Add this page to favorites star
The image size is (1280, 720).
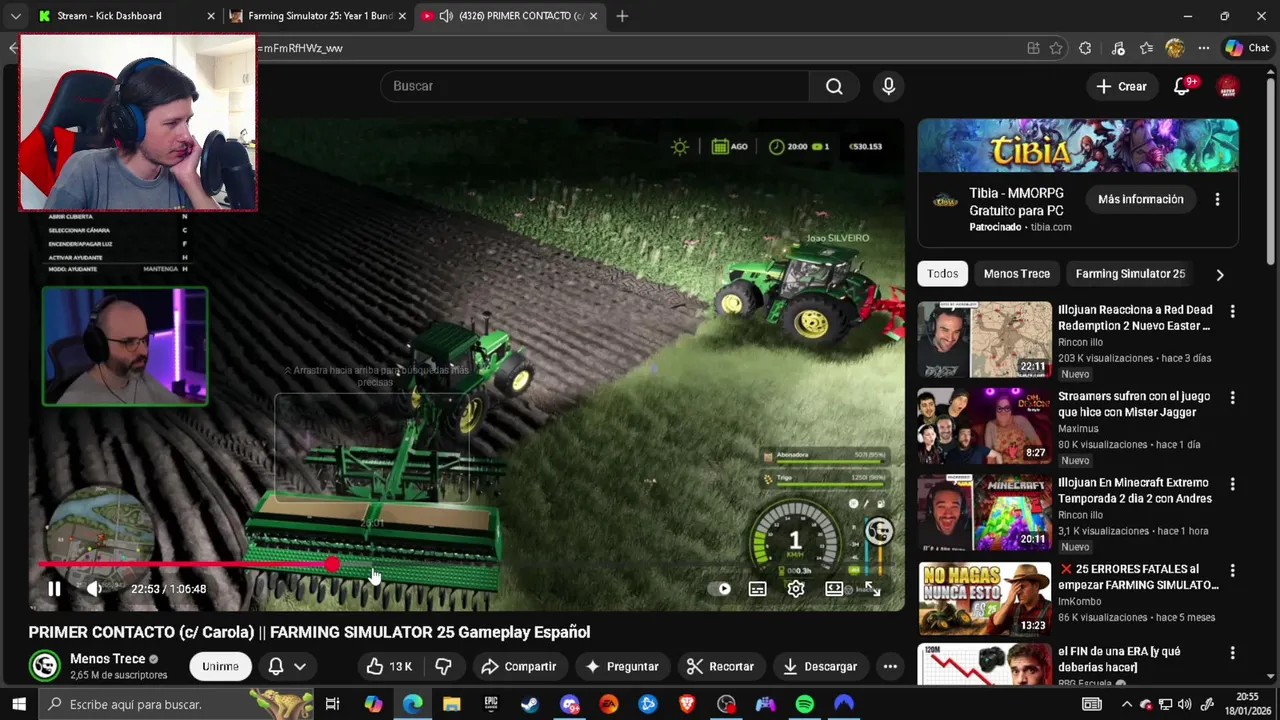(x=1056, y=48)
